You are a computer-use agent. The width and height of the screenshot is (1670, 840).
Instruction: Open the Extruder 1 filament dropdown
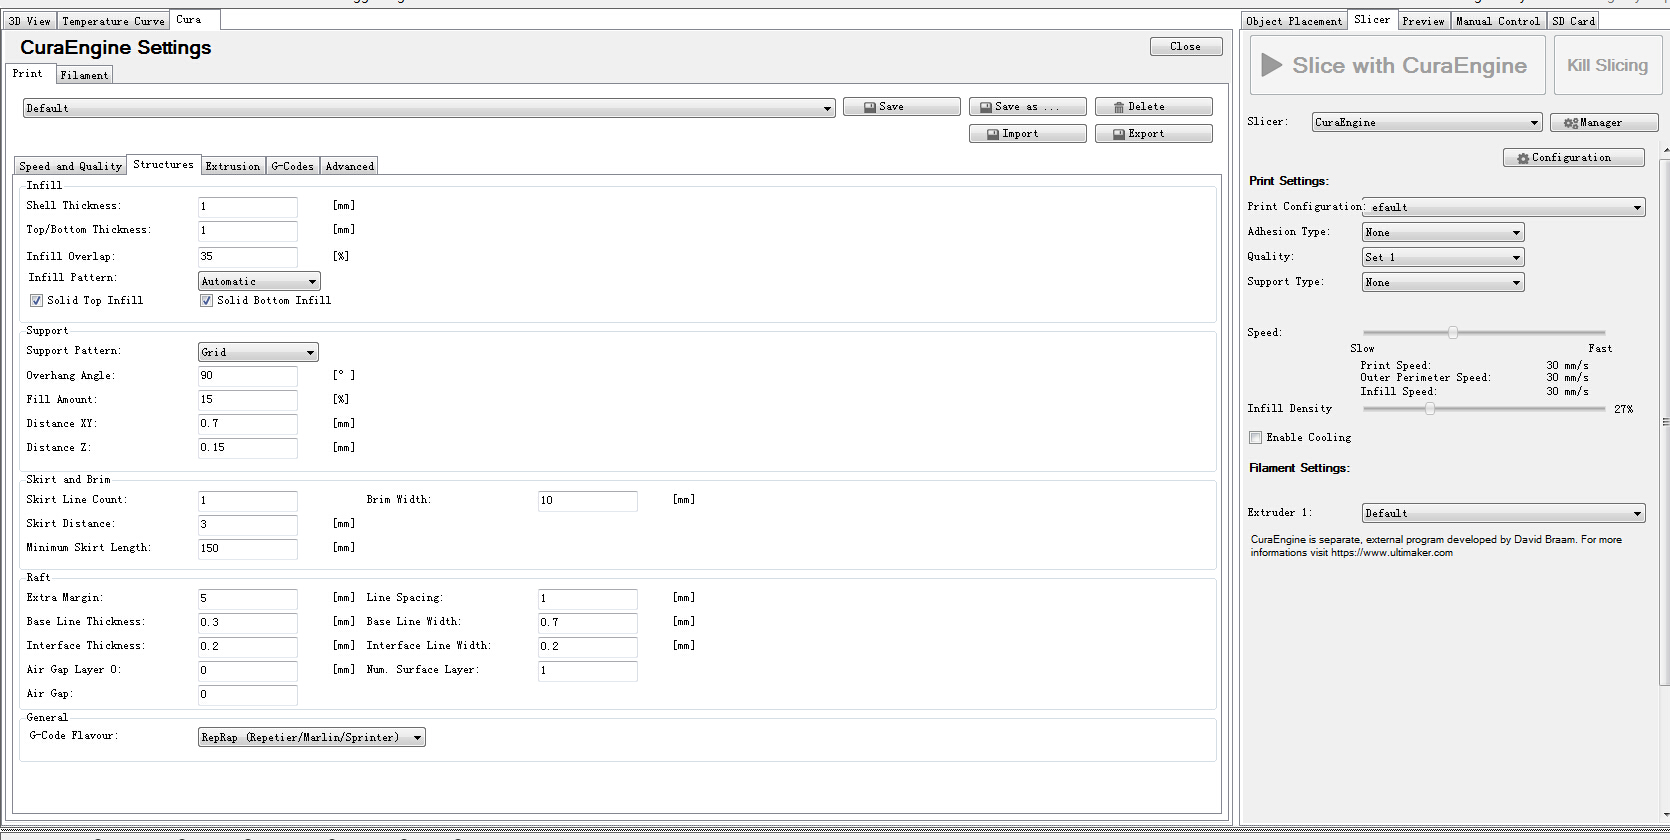coord(1504,514)
